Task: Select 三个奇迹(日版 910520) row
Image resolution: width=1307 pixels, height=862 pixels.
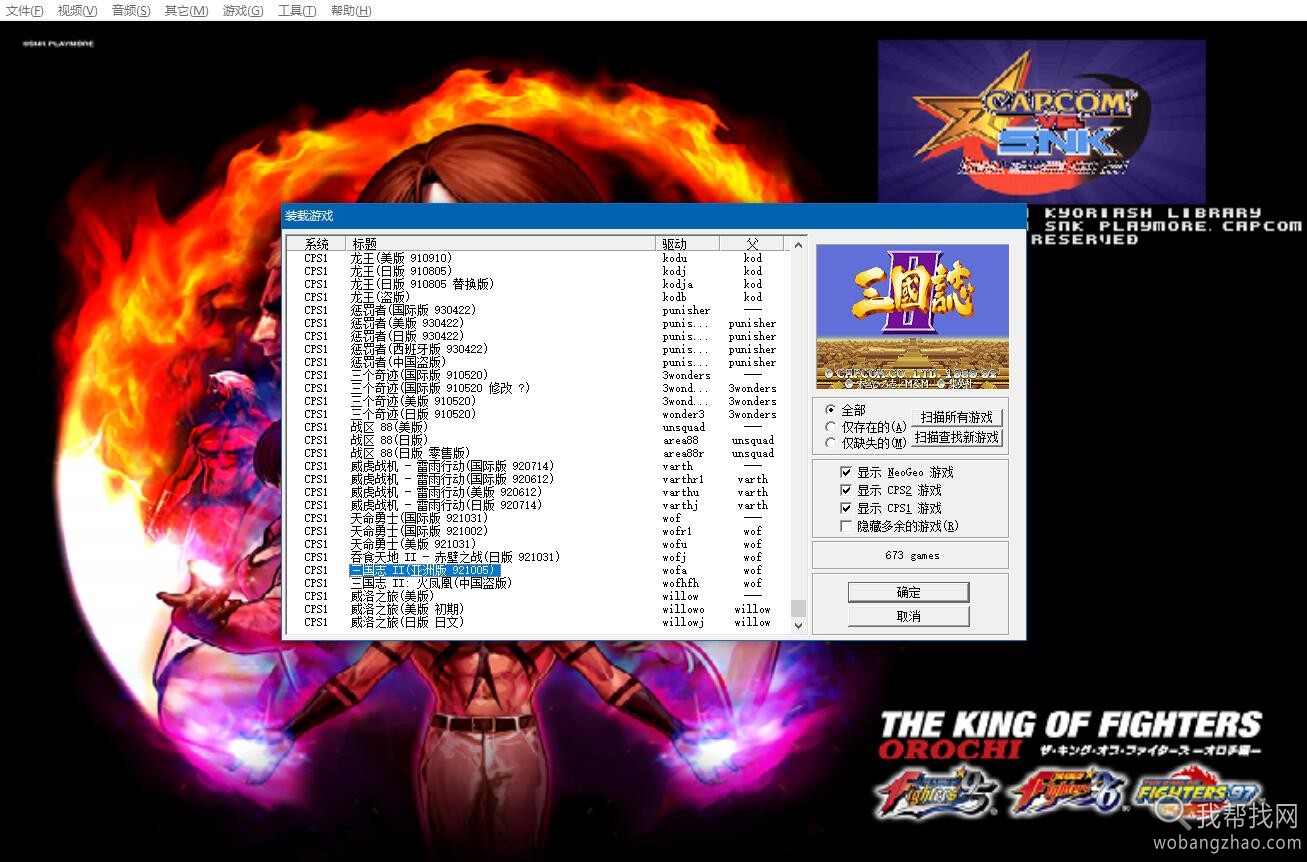Action: (538, 414)
